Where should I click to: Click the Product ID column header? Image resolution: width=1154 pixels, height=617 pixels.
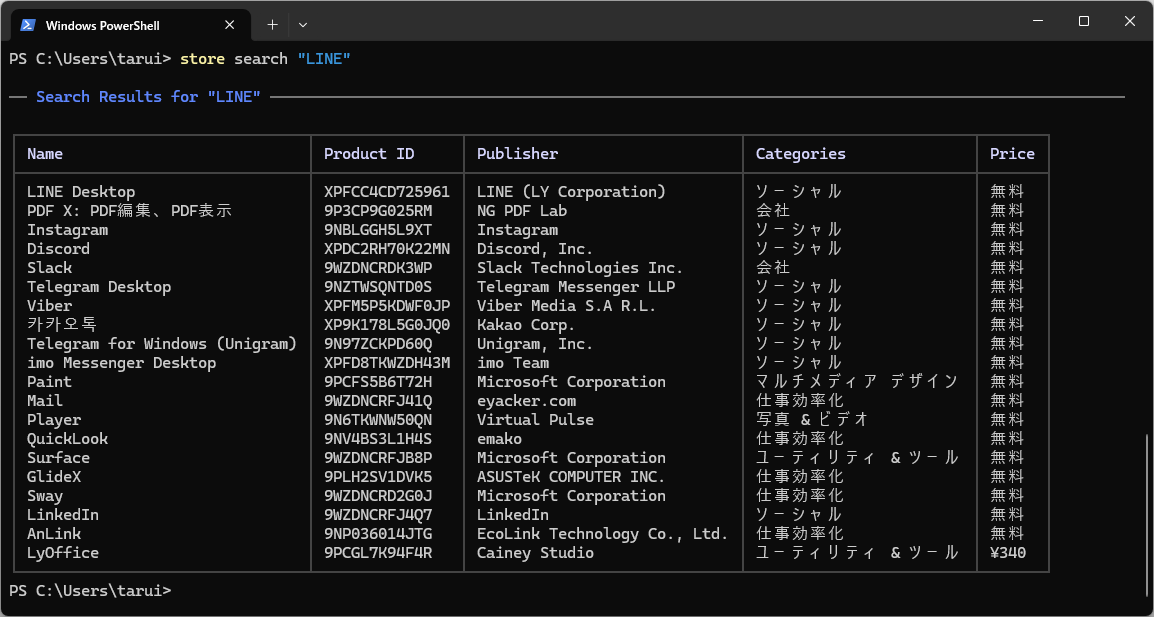[369, 154]
